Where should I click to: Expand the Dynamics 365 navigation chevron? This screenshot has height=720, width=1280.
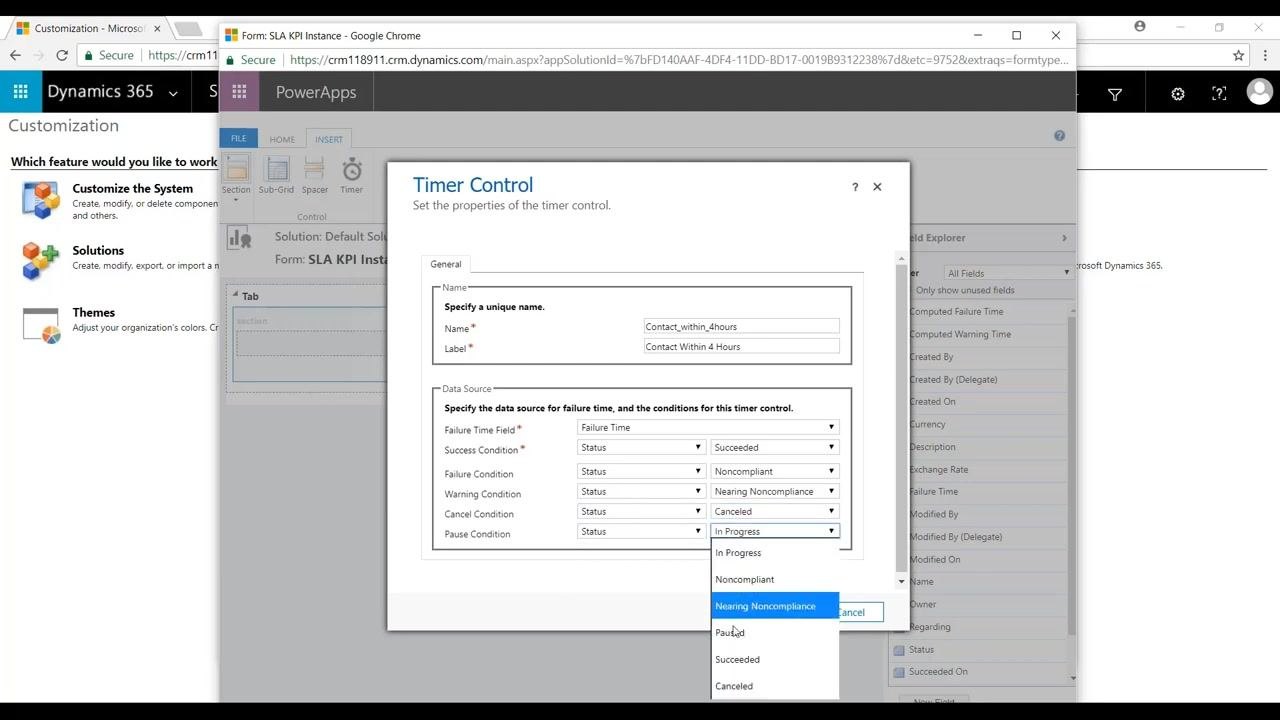(173, 93)
